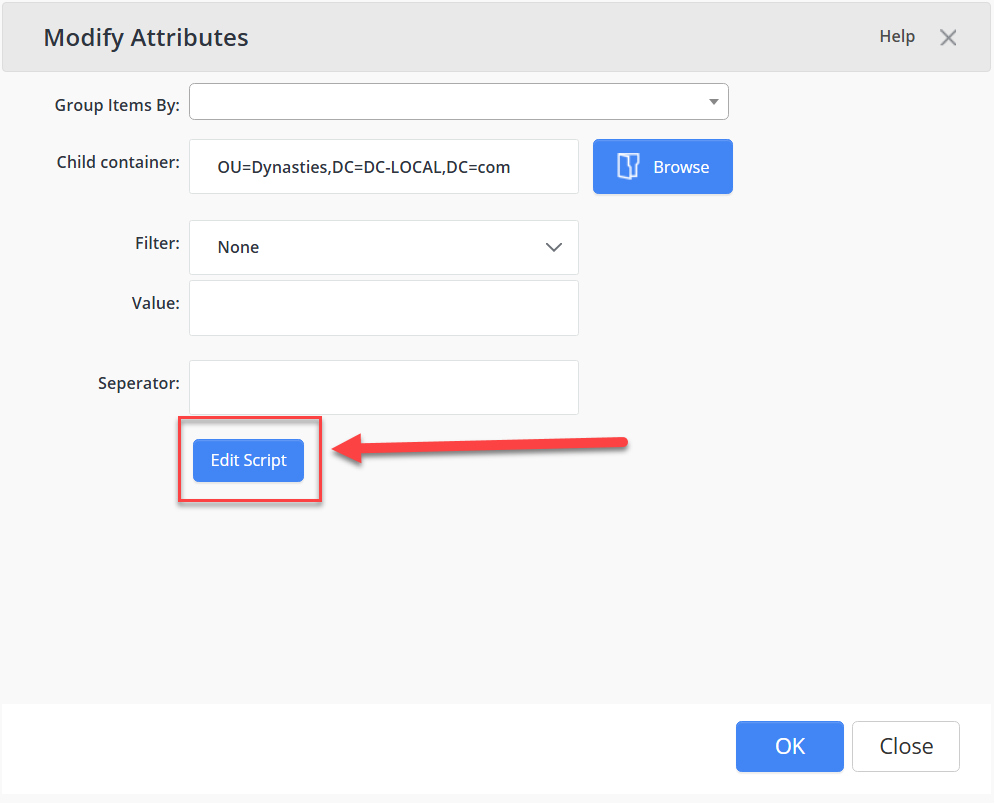Click the 'Seperator:' label

[x=139, y=383]
